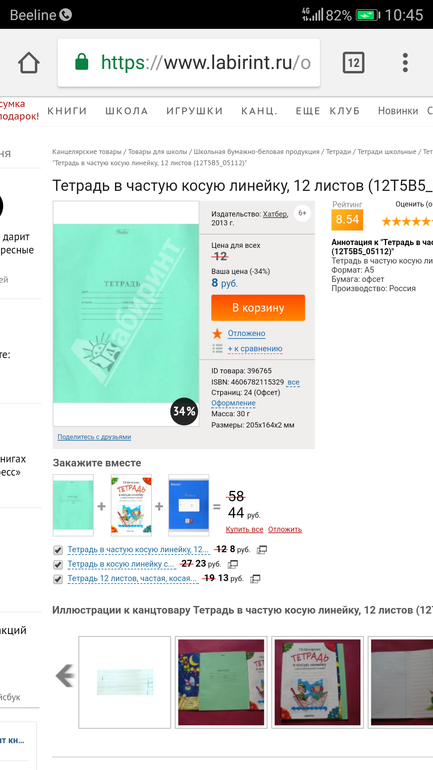Viewport: 433px width, 770px height.
Task: Expand the ISBN list via 'все'
Action: click(293, 382)
